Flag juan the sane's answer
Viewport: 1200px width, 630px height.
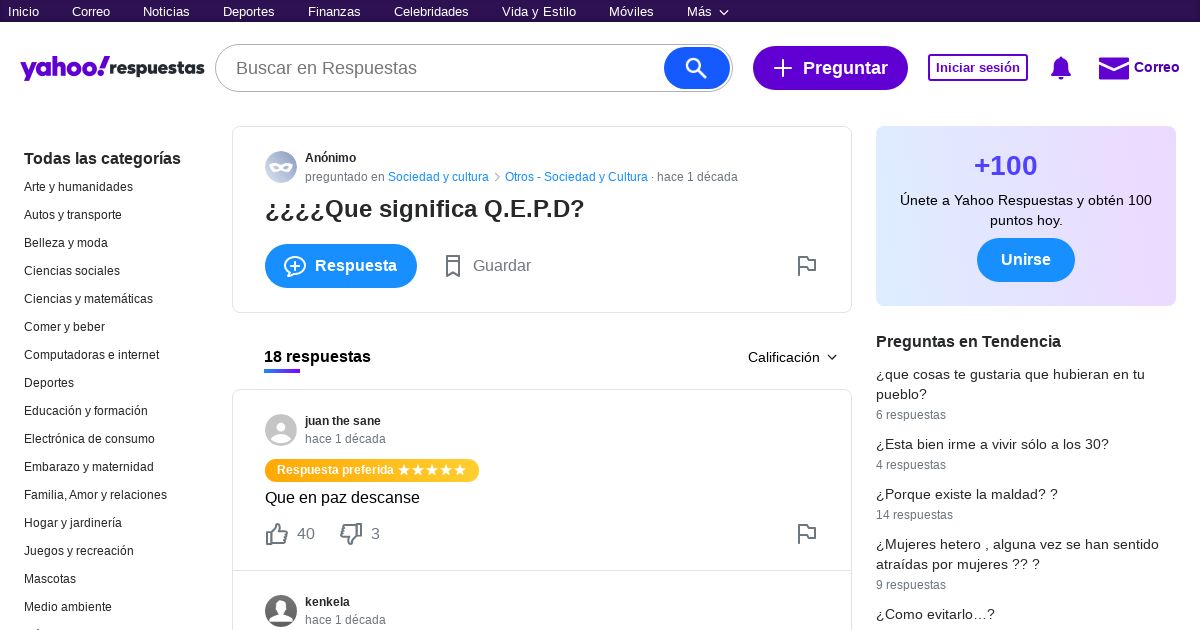coord(807,534)
